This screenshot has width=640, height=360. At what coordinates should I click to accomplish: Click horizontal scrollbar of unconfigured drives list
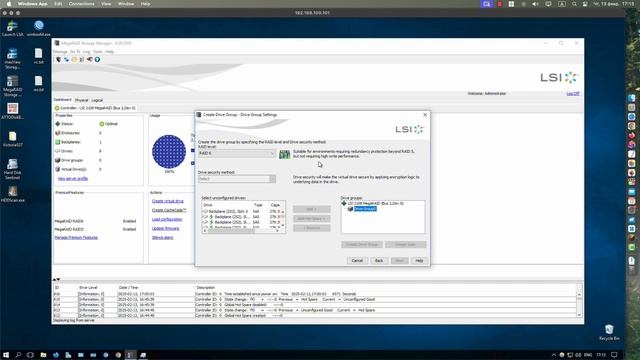click(x=241, y=231)
